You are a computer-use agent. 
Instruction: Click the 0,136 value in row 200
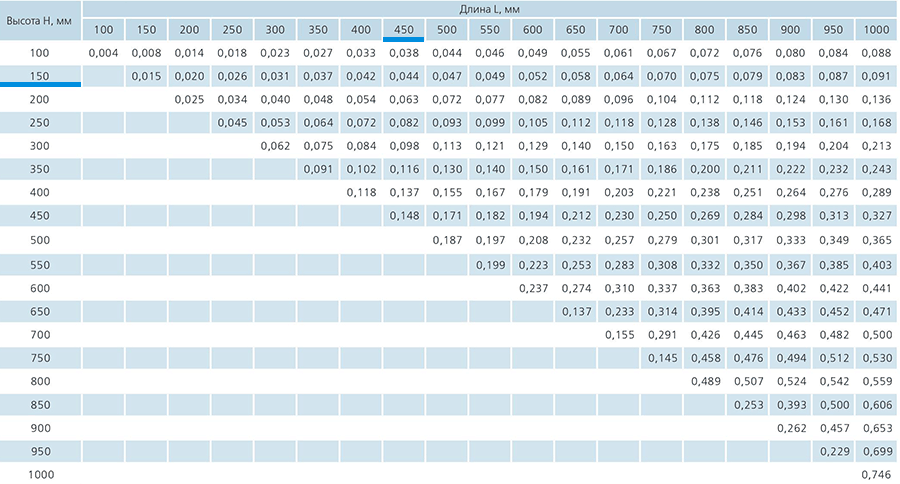(x=876, y=99)
